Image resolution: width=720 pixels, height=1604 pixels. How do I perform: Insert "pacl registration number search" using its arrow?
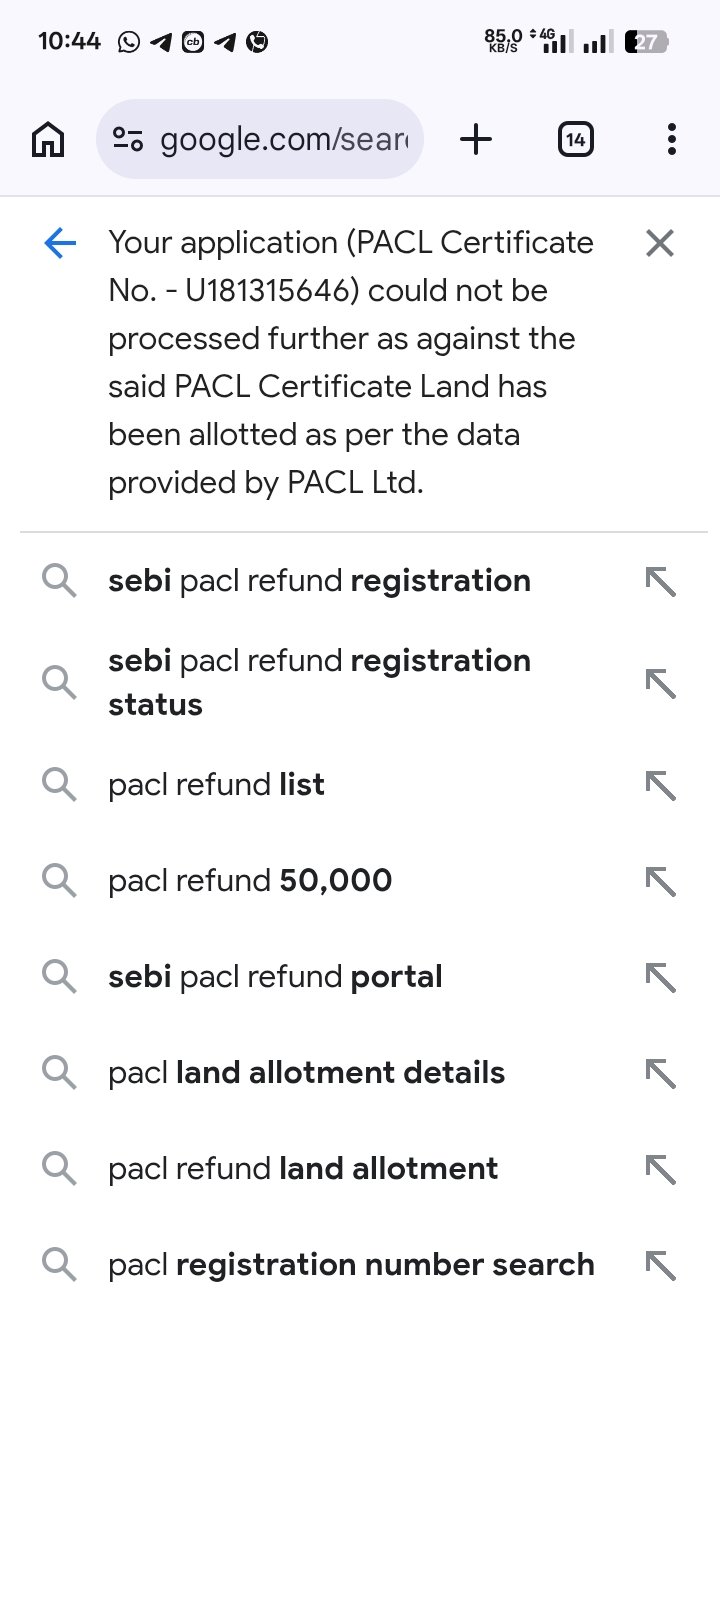(660, 1265)
